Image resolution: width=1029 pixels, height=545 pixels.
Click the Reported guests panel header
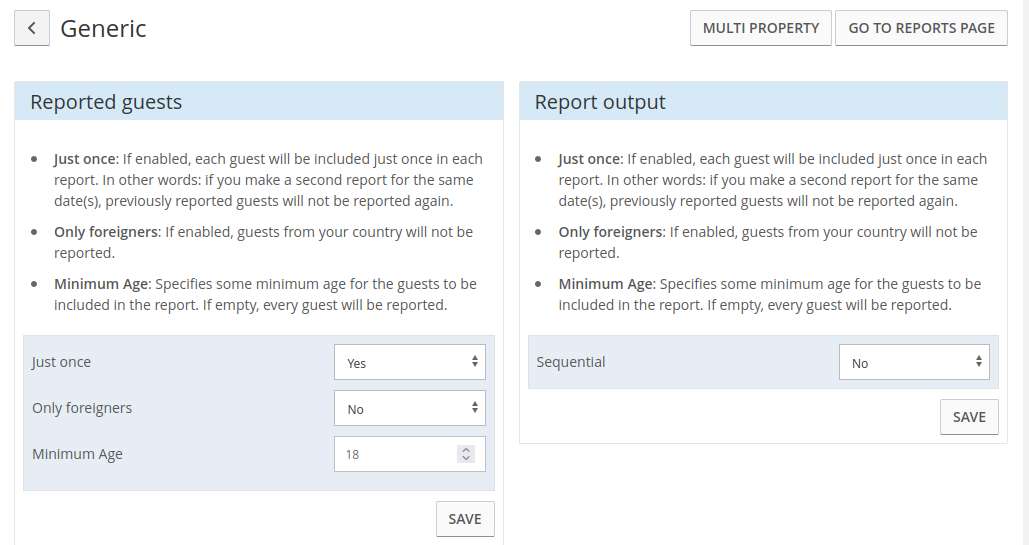pyautogui.click(x=259, y=101)
